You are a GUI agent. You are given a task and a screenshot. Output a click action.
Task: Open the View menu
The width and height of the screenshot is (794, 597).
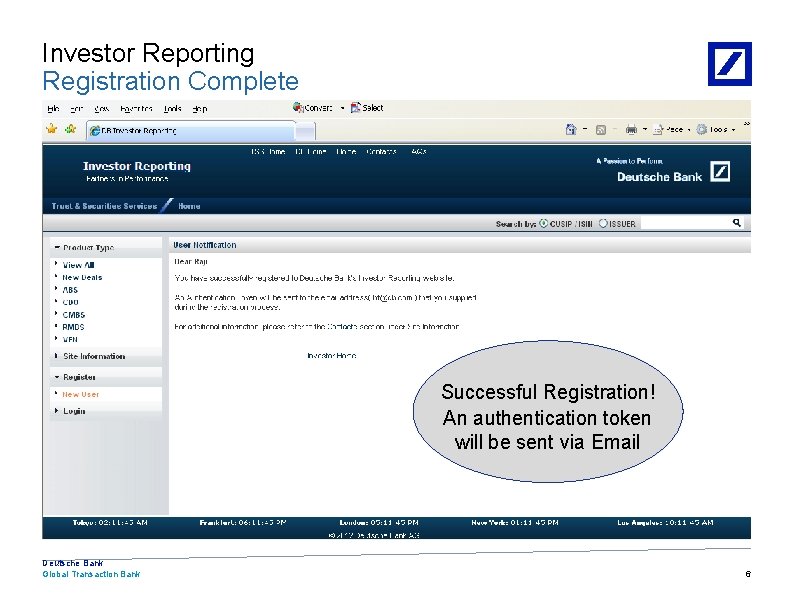click(x=102, y=108)
